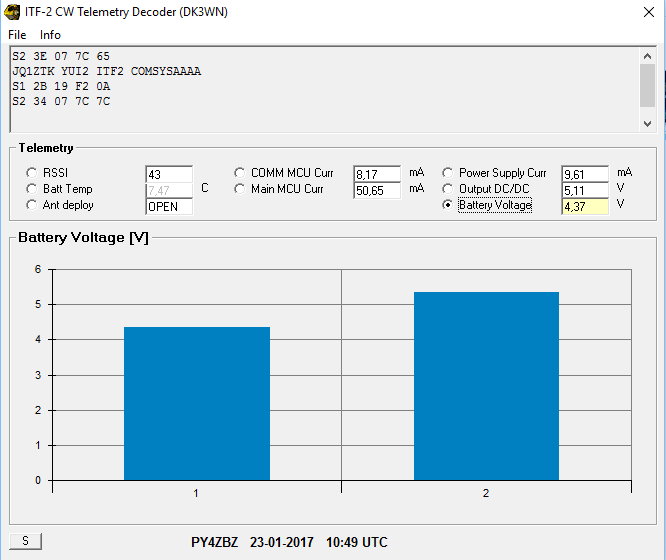The height and width of the screenshot is (560, 666).
Task: Open the Info menu
Action: 50,35
